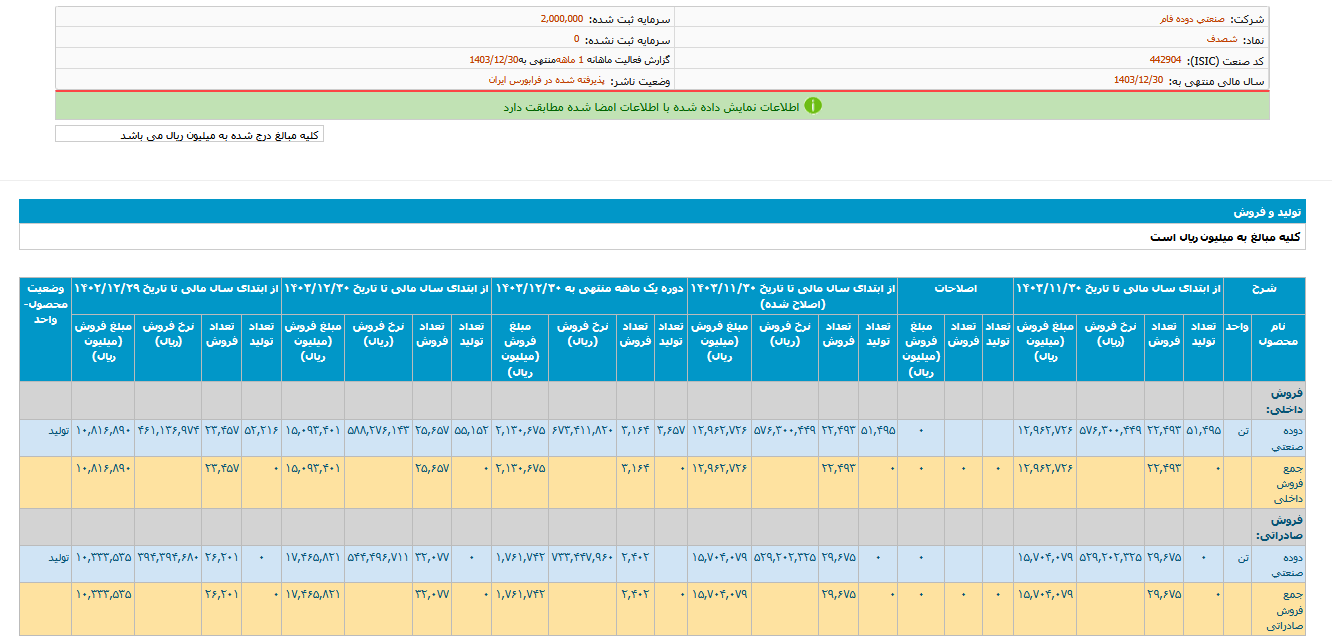Click the ticker symbol شصدف
The height and width of the screenshot is (636, 1332).
pyautogui.click(x=1221, y=39)
